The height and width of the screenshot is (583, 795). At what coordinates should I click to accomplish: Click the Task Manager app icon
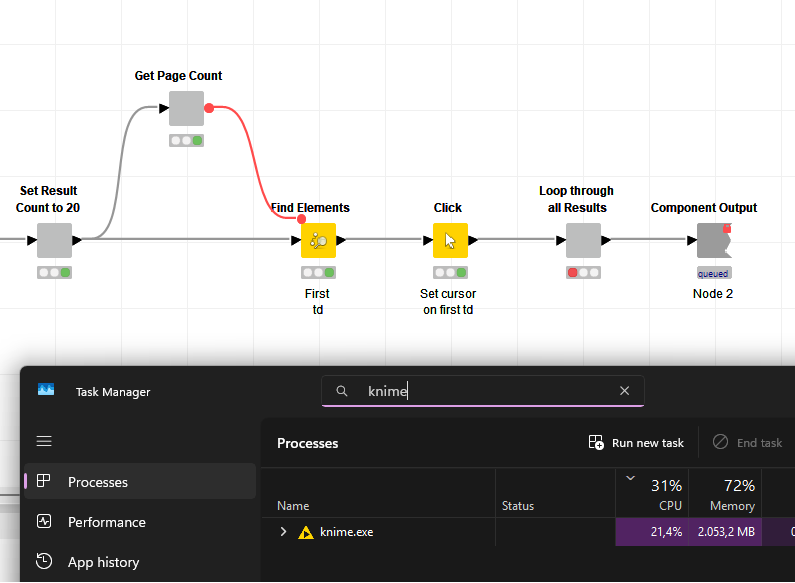46,390
